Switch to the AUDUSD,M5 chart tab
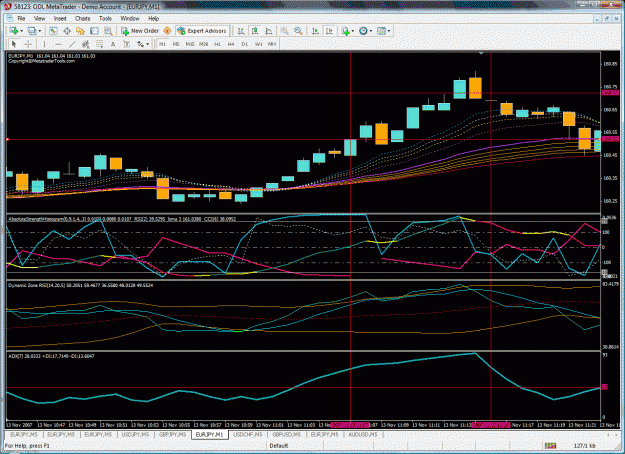Screen dimensions: 625x454 (362, 434)
